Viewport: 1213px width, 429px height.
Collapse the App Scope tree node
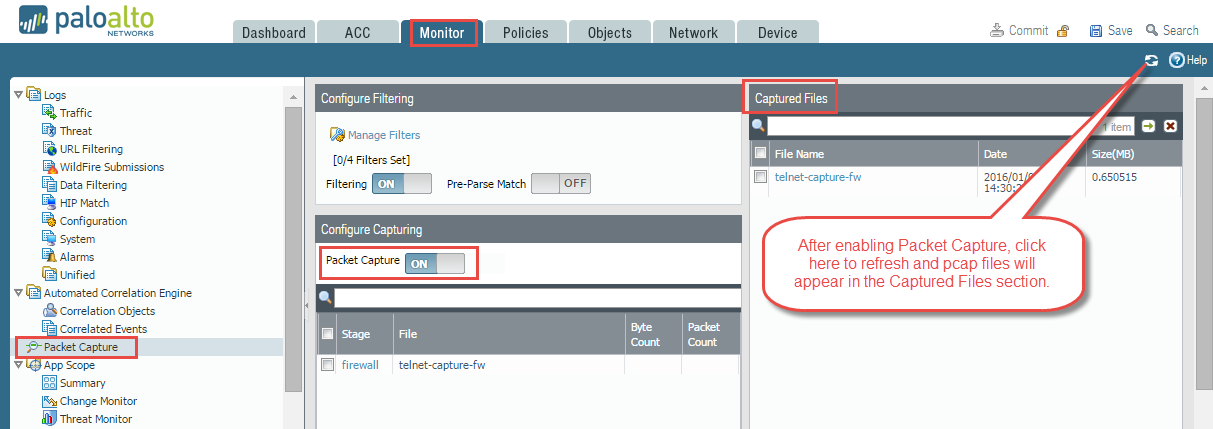tap(17, 365)
